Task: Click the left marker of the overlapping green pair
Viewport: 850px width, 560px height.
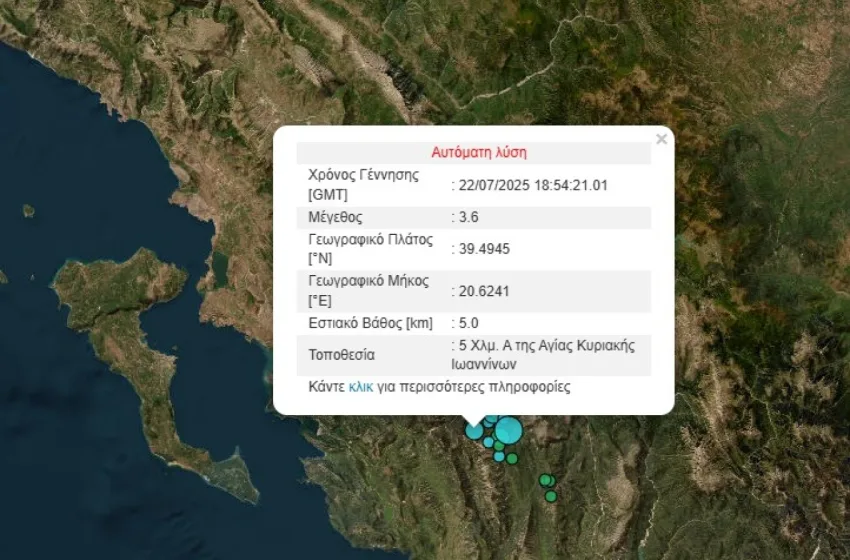Action: pos(544,480)
